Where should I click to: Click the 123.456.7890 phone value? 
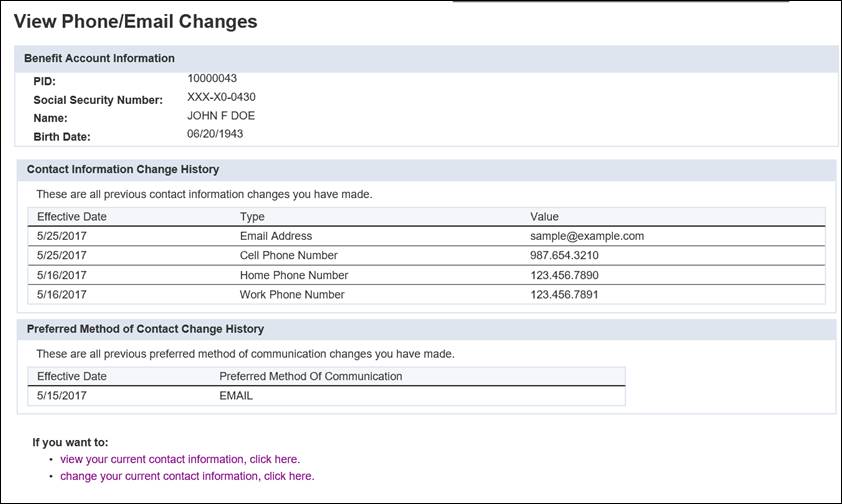coord(564,275)
